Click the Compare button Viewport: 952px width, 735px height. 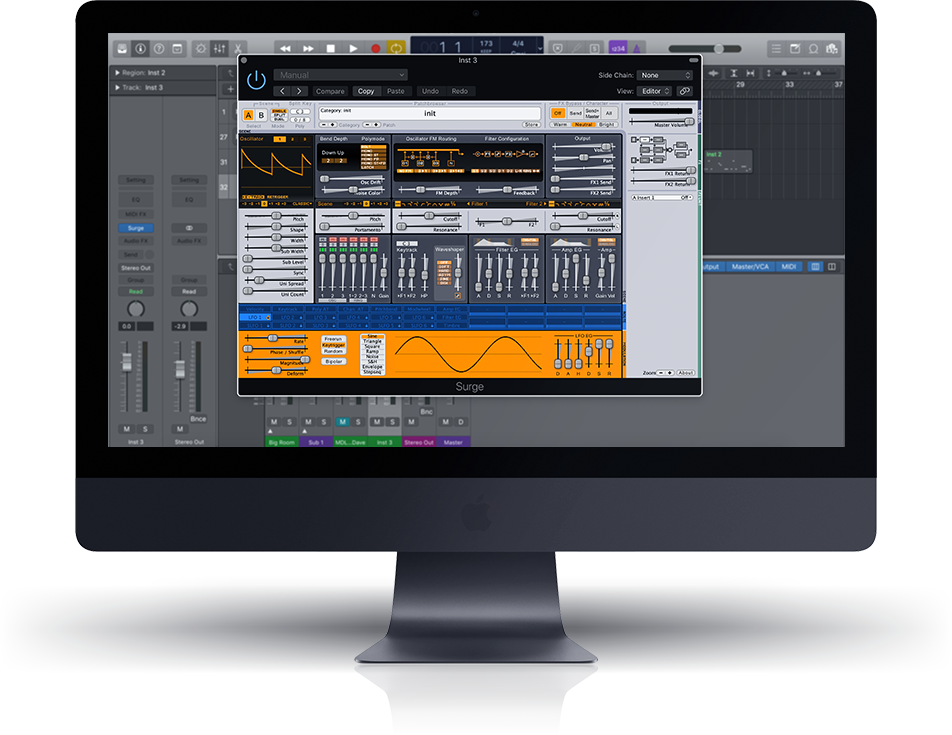pos(330,91)
